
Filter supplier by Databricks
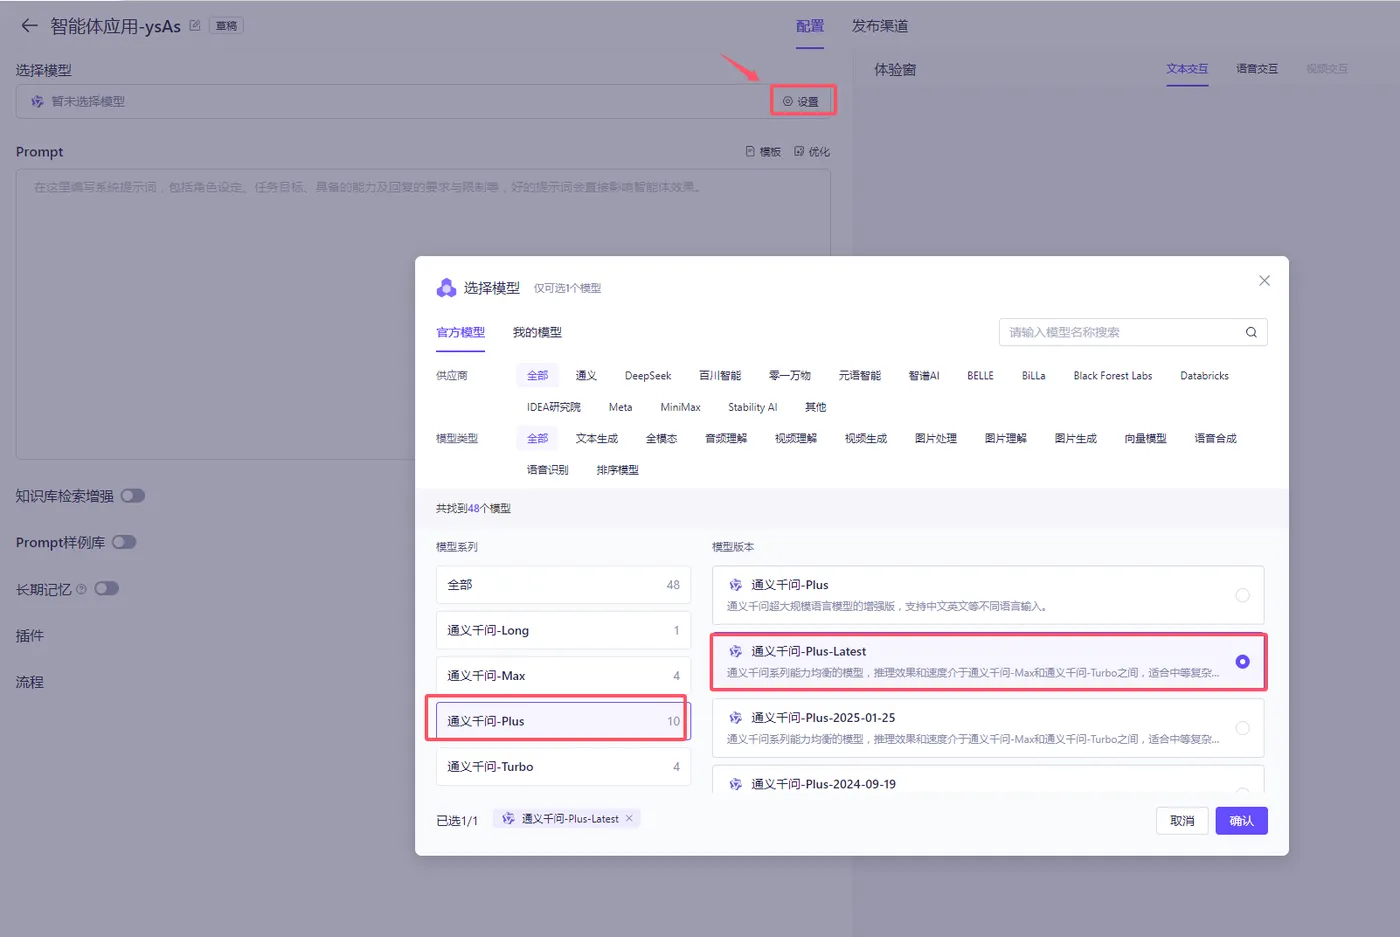(1204, 376)
